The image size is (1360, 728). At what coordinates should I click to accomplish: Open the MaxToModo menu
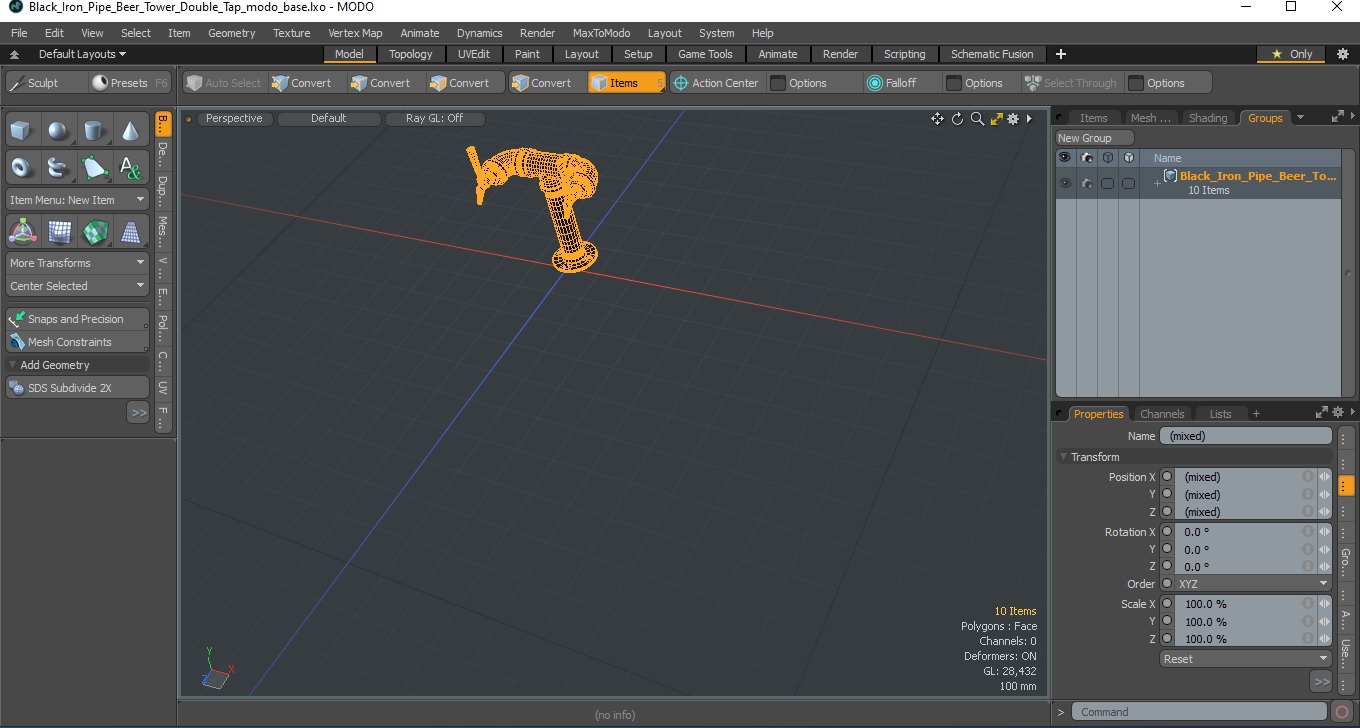tap(601, 33)
